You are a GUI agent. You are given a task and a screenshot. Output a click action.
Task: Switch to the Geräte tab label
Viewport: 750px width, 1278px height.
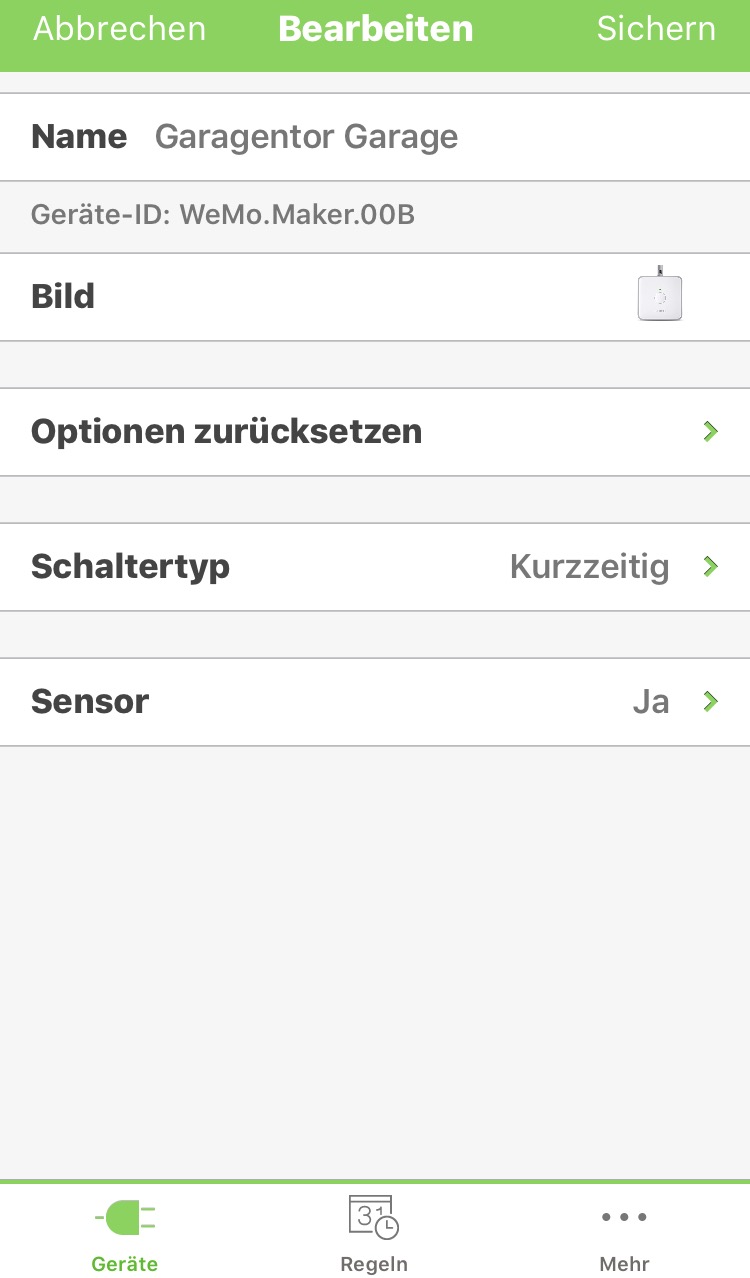click(125, 1264)
